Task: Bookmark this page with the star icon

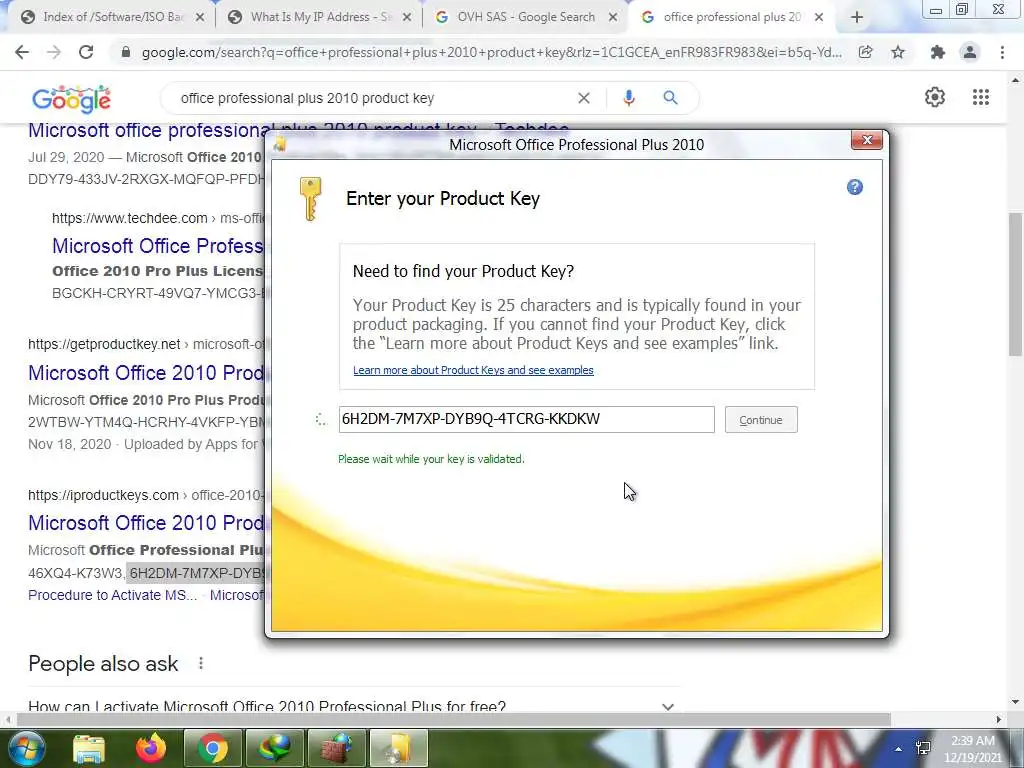Action: (x=899, y=52)
